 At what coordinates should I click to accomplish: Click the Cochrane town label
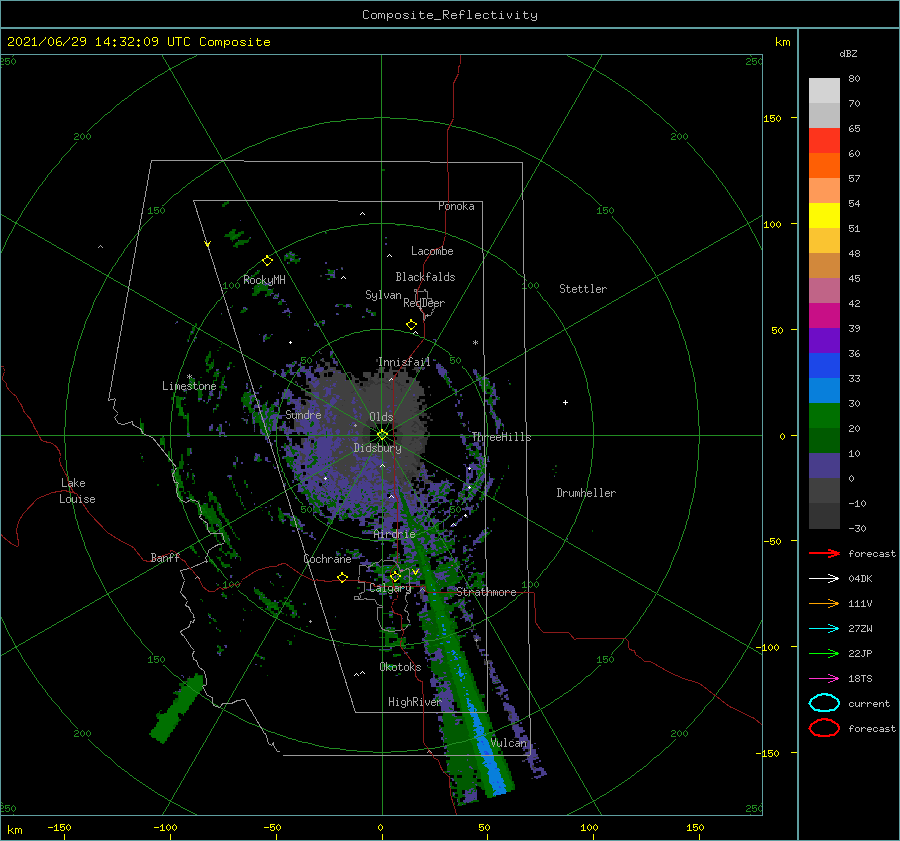pyautogui.click(x=327, y=559)
